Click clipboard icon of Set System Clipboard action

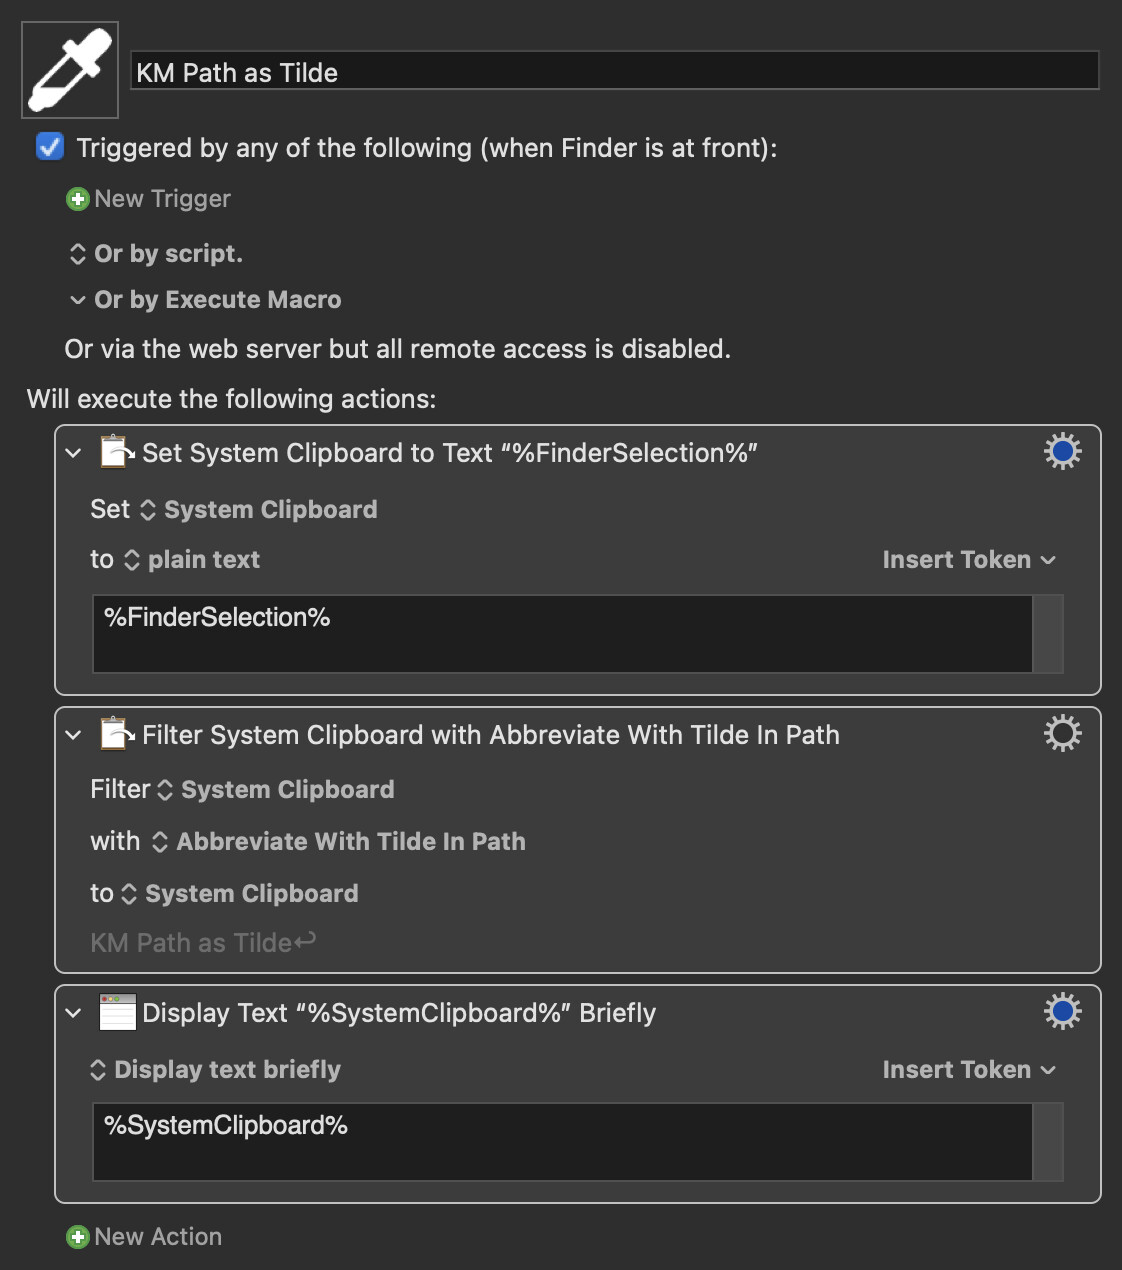tap(117, 452)
